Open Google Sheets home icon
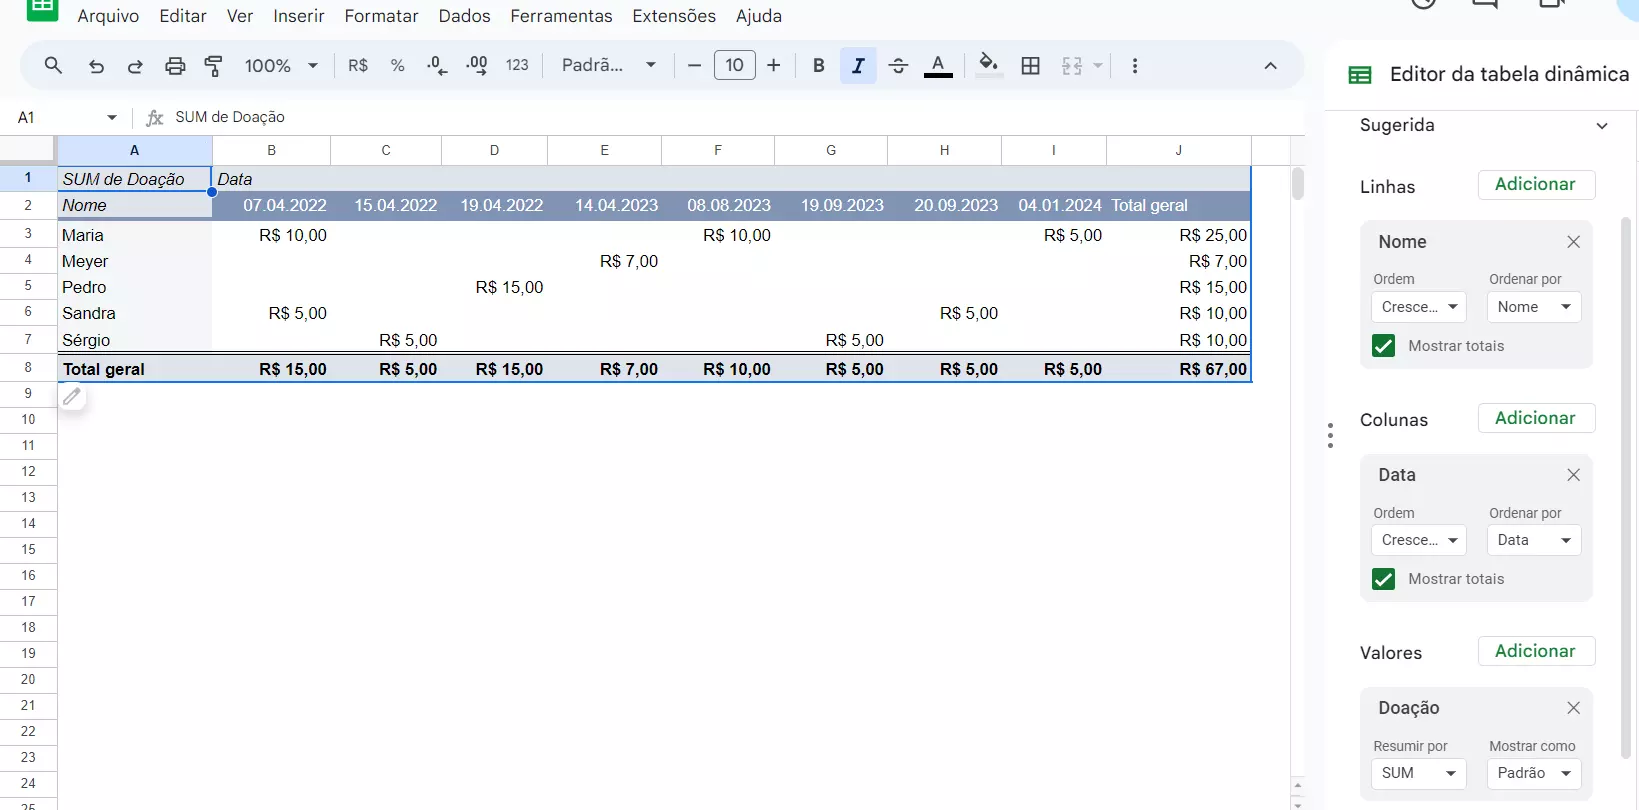Viewport: 1639px width, 810px height. point(42,8)
